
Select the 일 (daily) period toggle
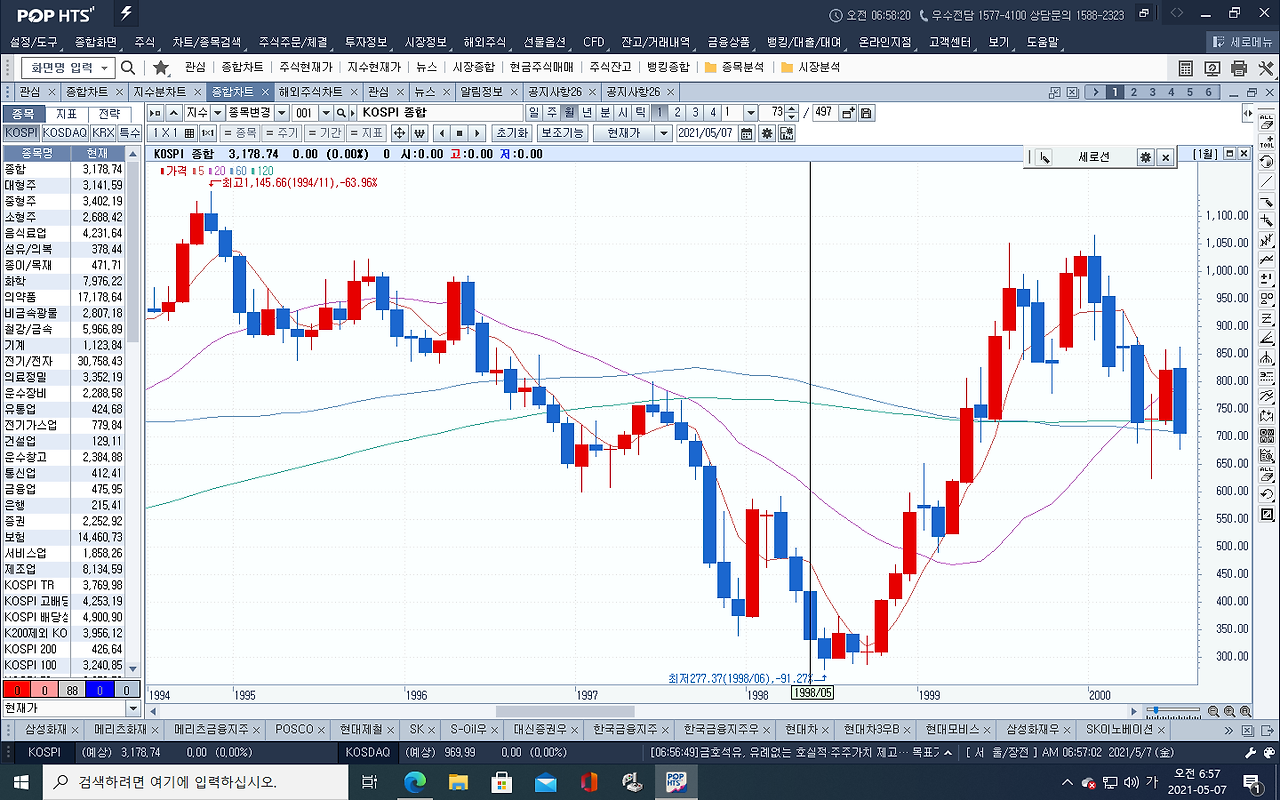click(x=534, y=113)
